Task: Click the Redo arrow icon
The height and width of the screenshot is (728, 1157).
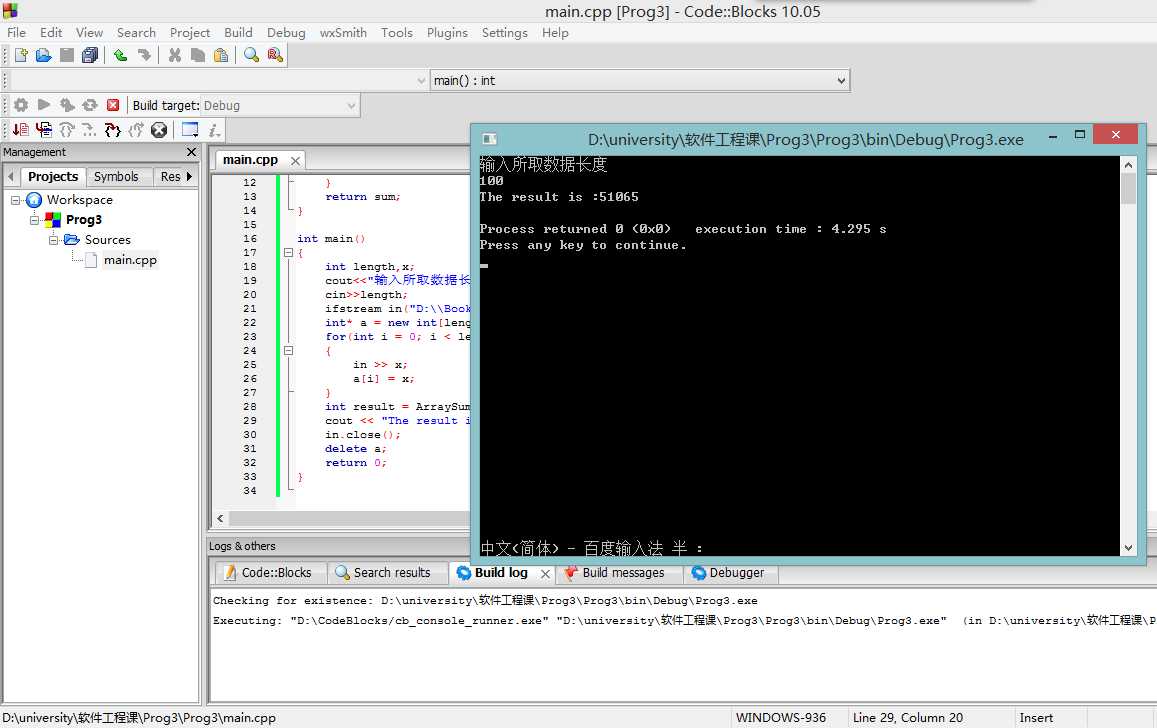Action: pyautogui.click(x=144, y=55)
